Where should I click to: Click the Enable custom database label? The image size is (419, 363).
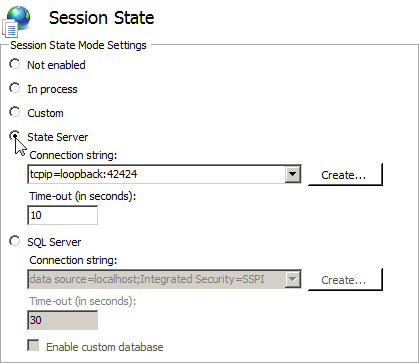coord(105,347)
